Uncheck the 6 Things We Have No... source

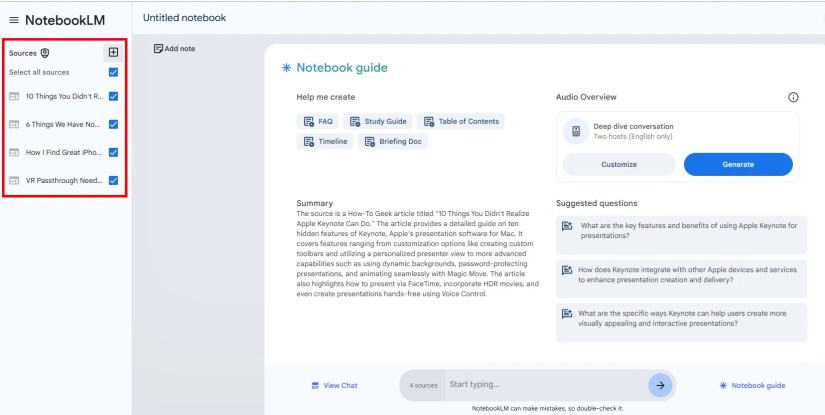113,125
